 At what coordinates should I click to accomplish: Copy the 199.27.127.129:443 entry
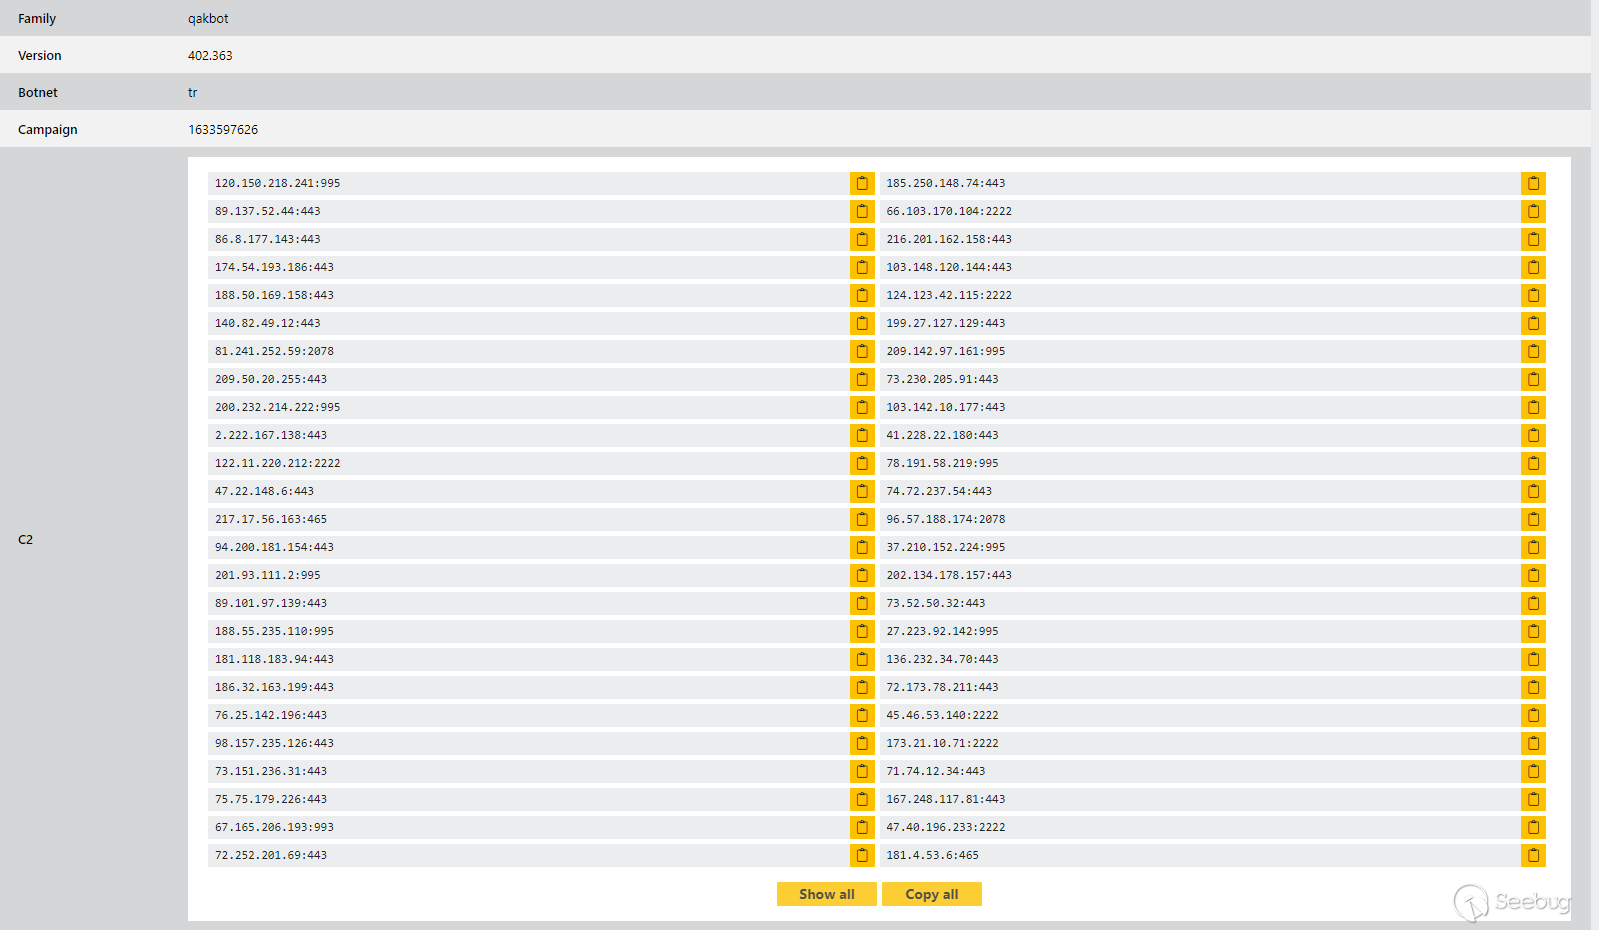[1533, 323]
